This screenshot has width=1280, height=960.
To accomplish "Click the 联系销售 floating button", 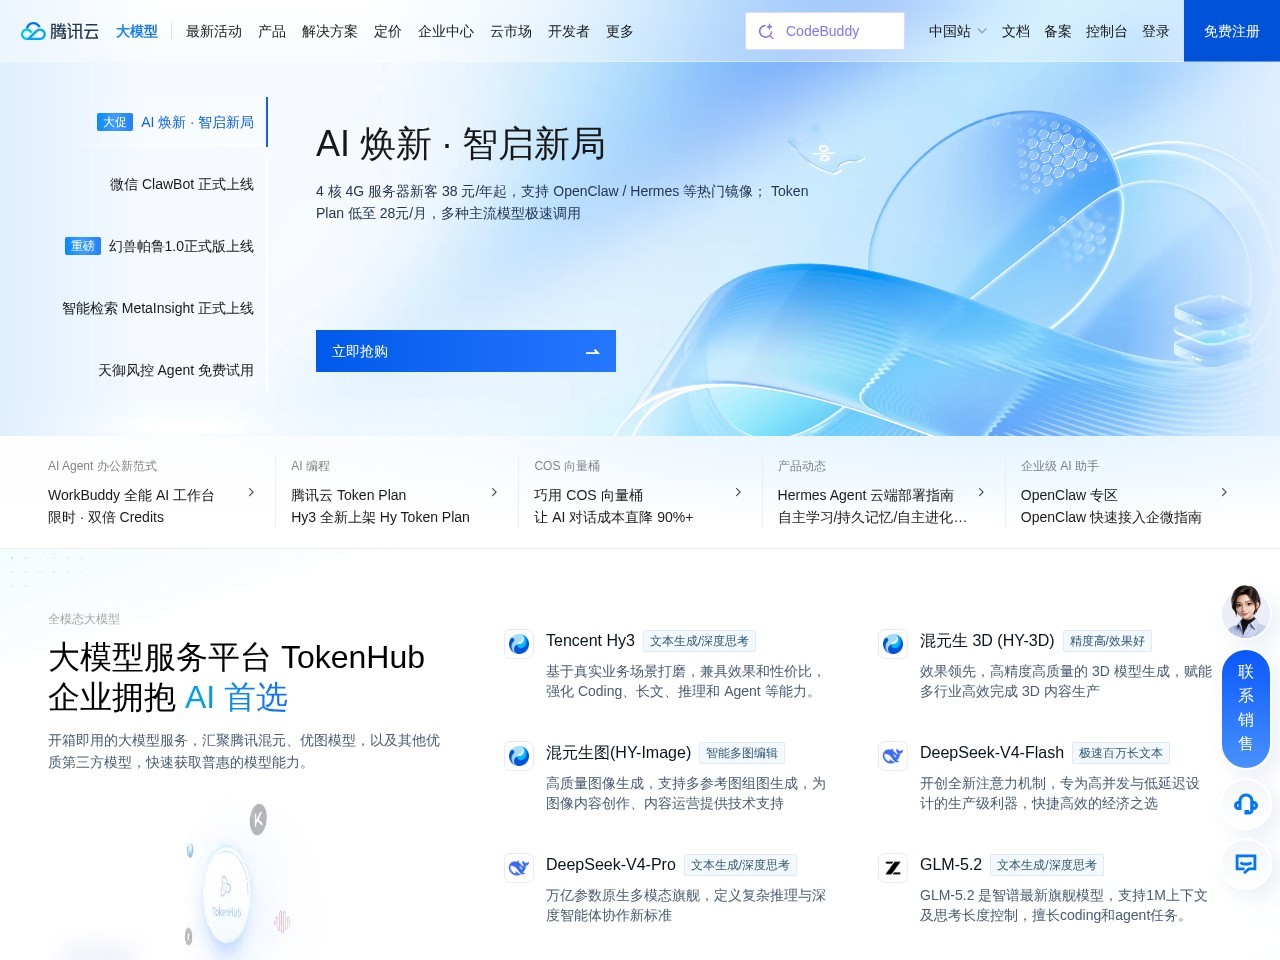I will pos(1246,708).
